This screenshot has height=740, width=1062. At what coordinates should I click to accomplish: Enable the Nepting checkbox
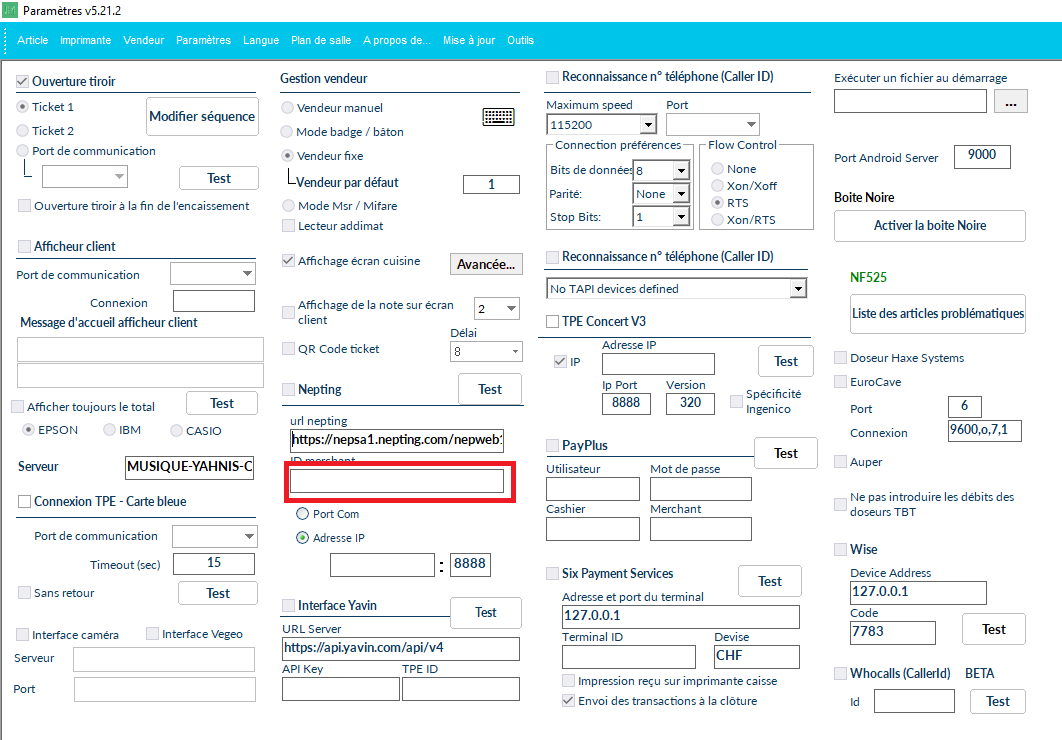pos(289,389)
